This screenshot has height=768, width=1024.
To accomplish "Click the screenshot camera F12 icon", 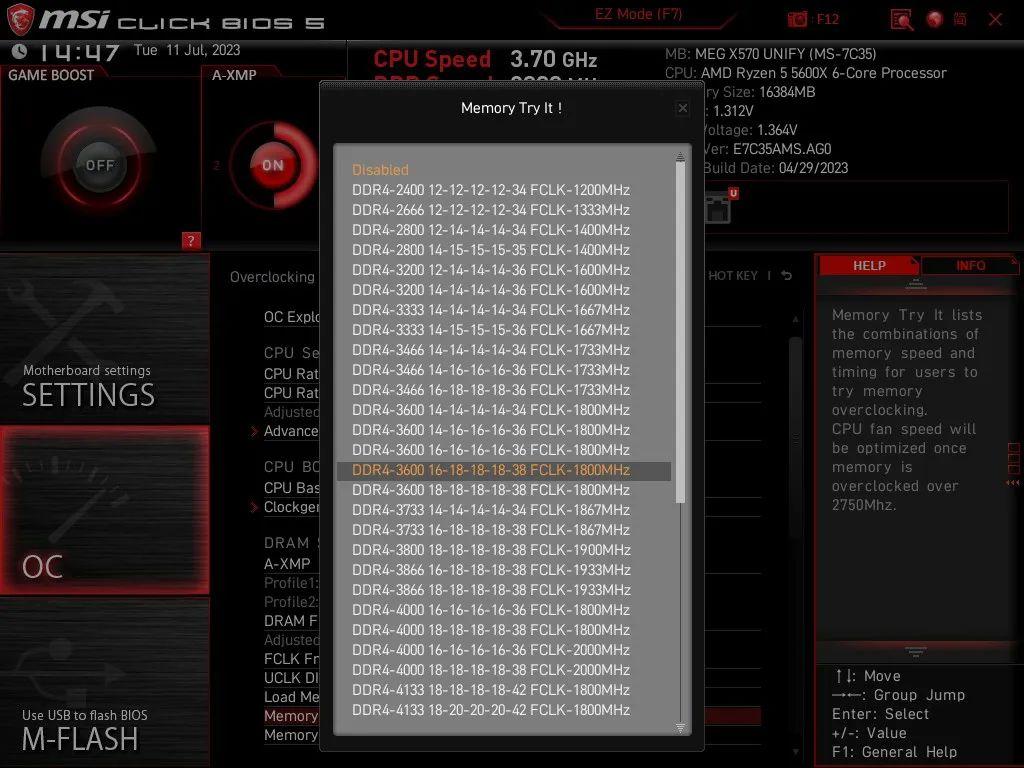I will point(797,19).
